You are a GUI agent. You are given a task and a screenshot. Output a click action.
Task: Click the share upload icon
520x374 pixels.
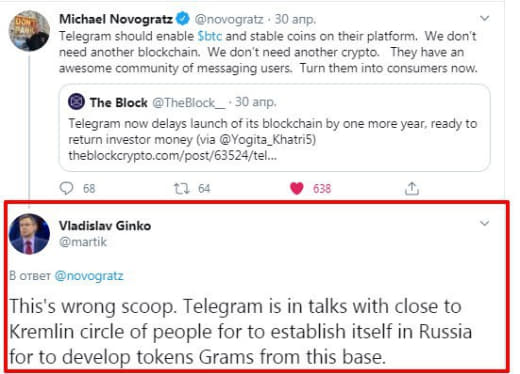click(x=412, y=188)
